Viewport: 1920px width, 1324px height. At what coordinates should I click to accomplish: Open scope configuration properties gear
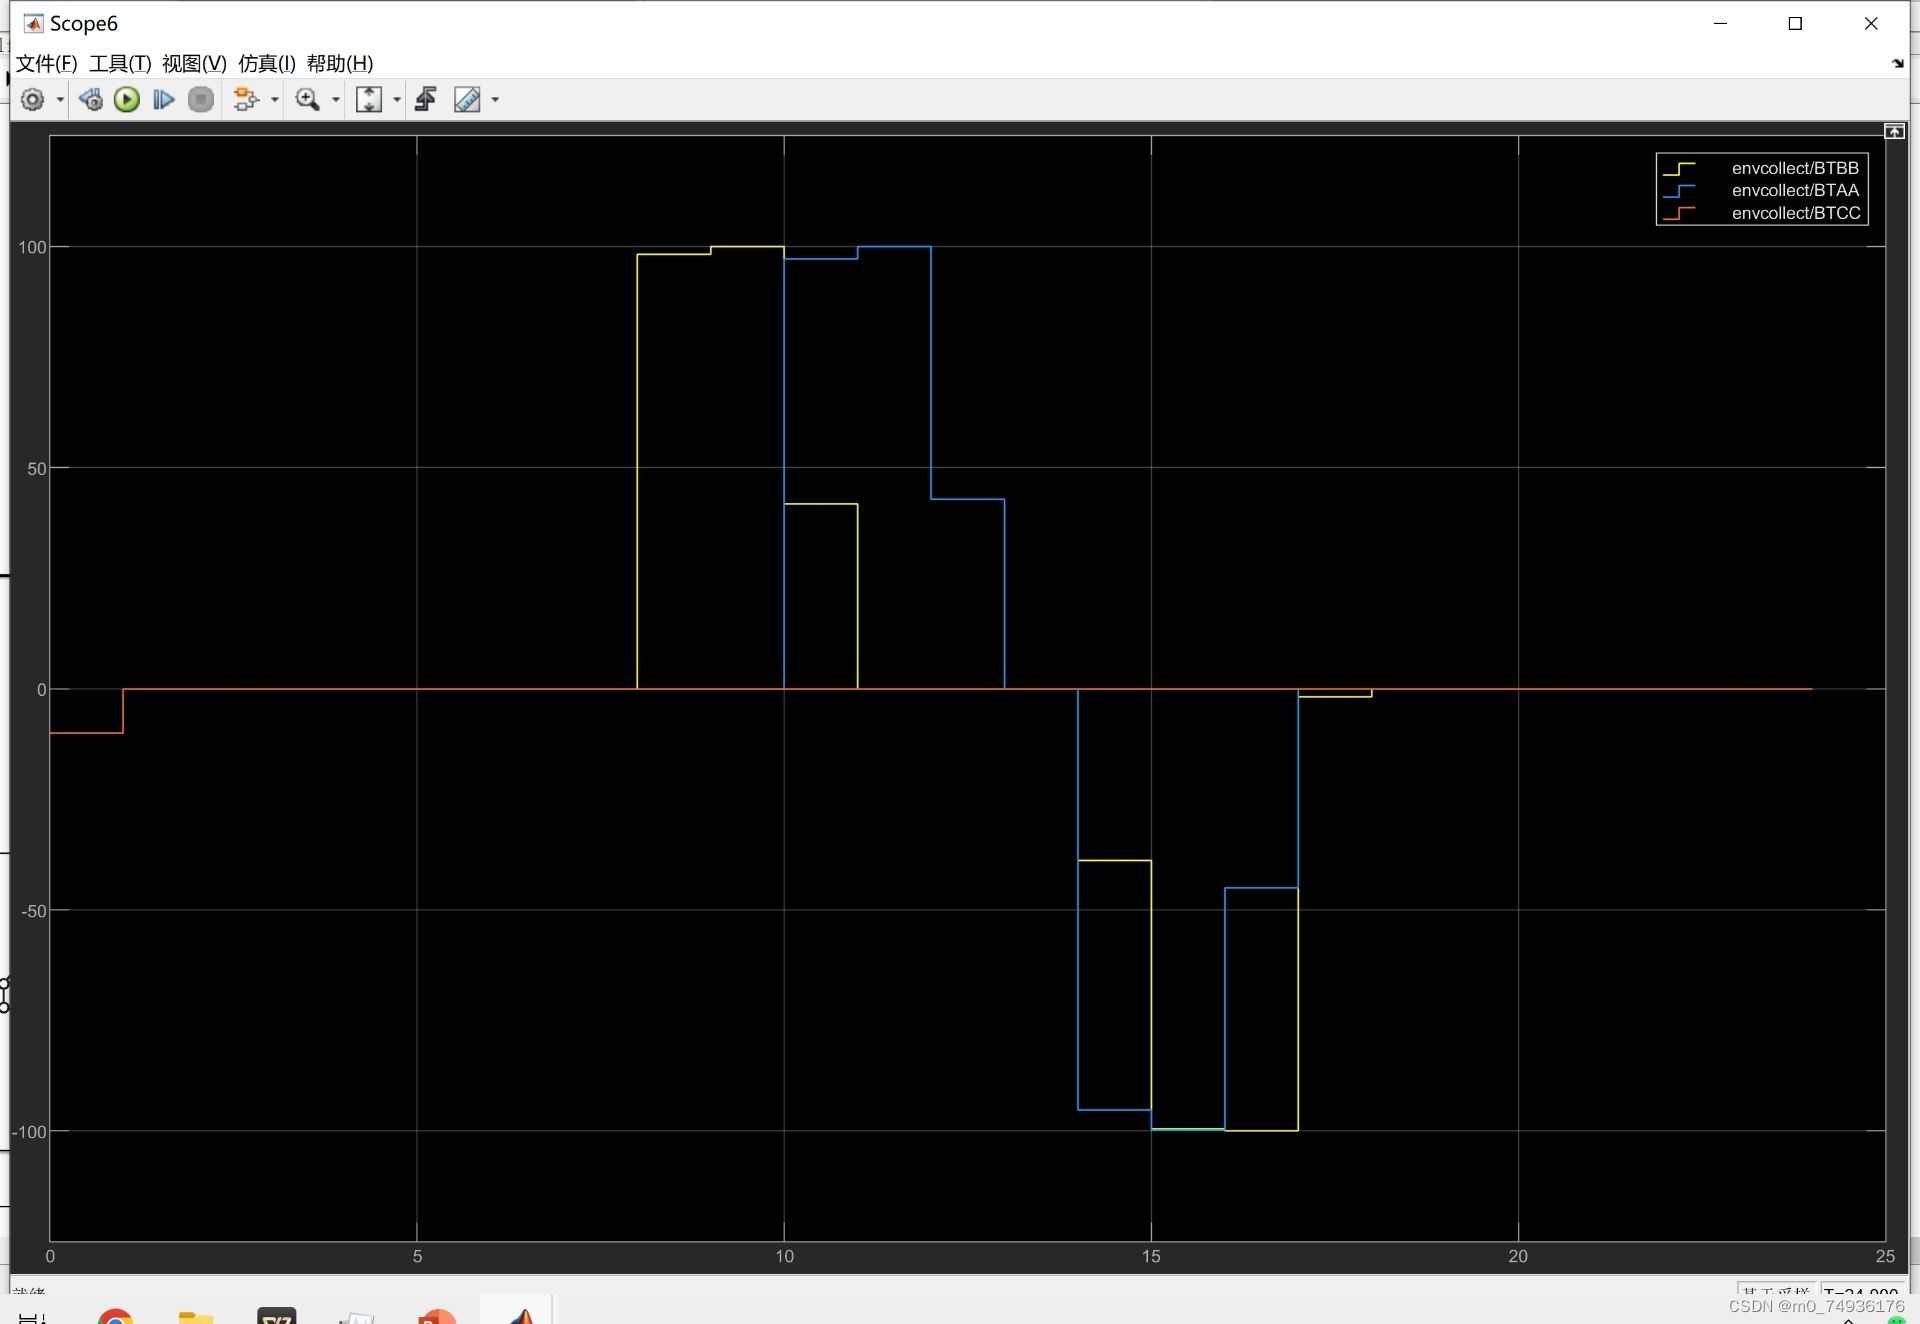pyautogui.click(x=32, y=99)
